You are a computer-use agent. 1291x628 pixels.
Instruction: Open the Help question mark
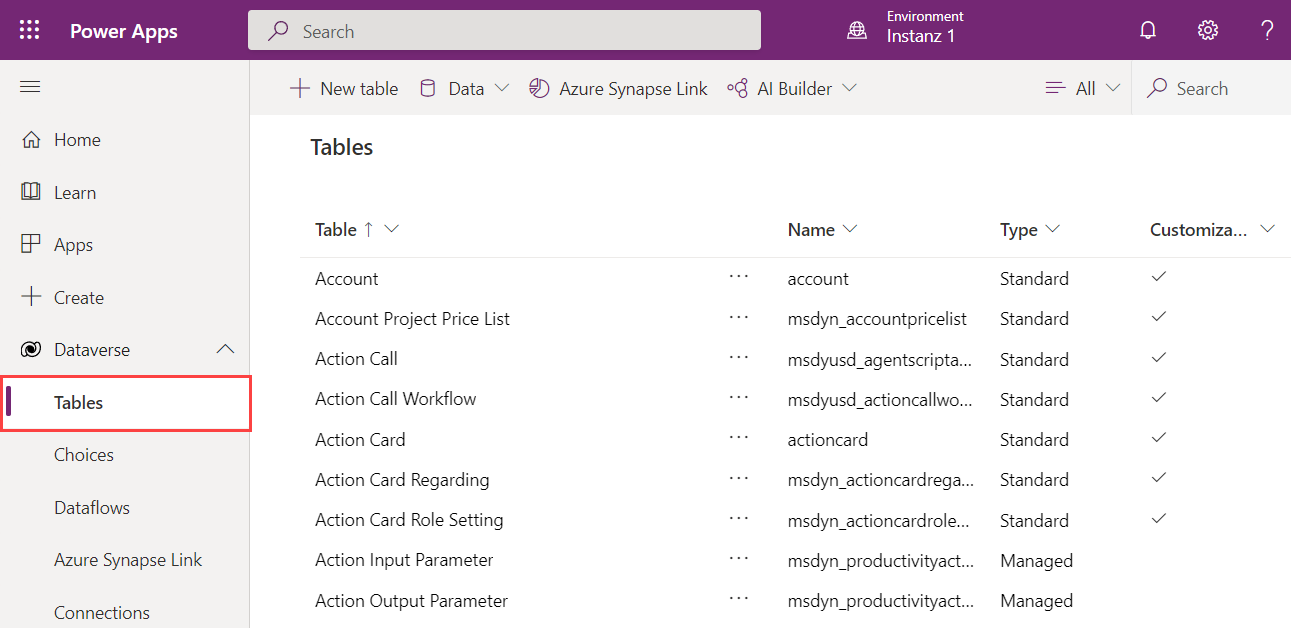[1267, 30]
